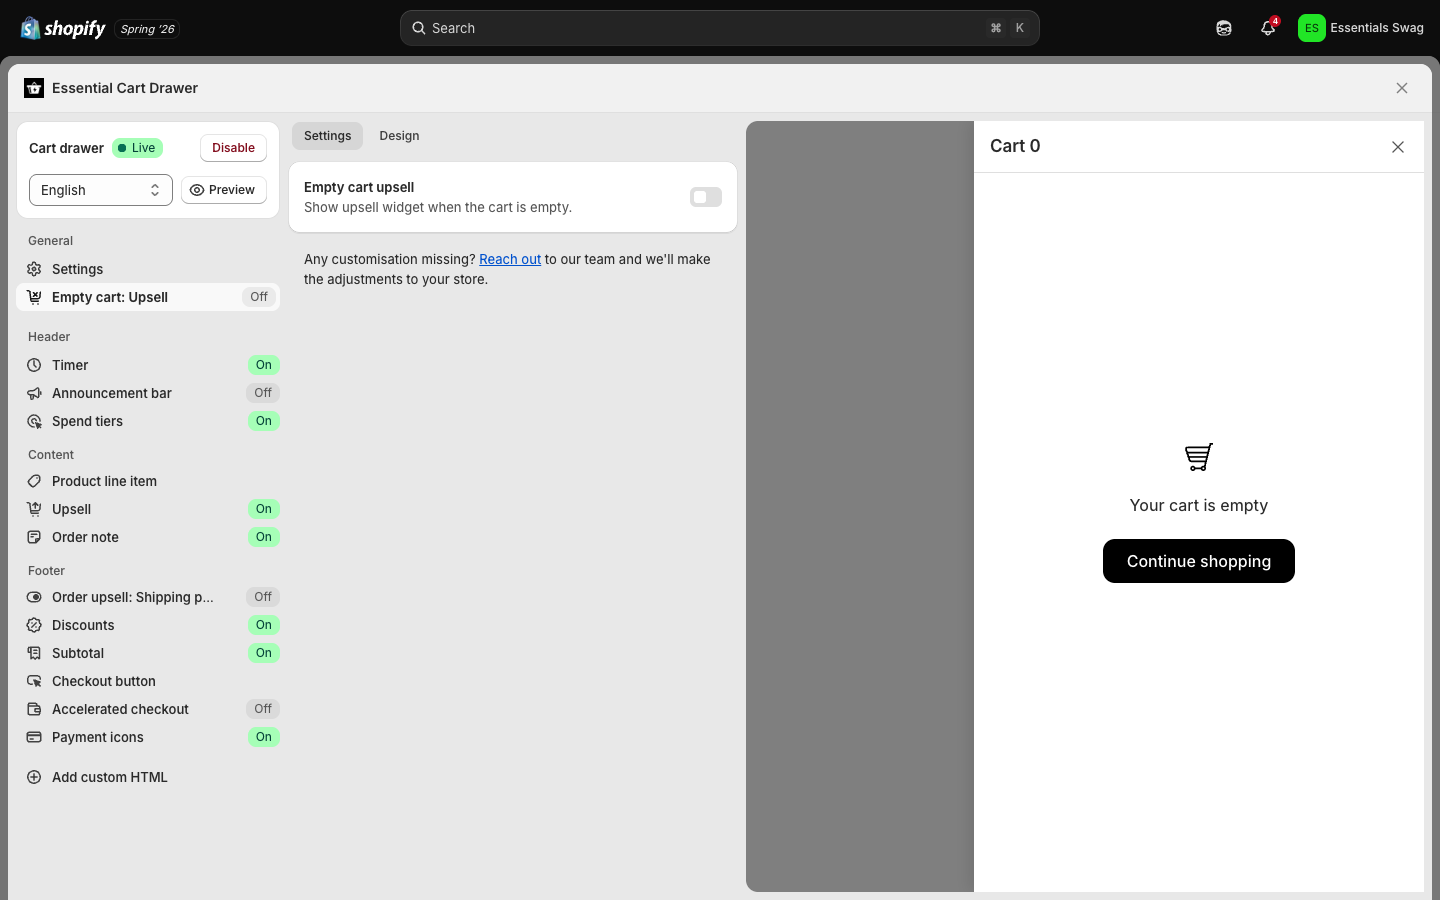Switch to the Design tab
Image resolution: width=1440 pixels, height=900 pixels.
[399, 136]
